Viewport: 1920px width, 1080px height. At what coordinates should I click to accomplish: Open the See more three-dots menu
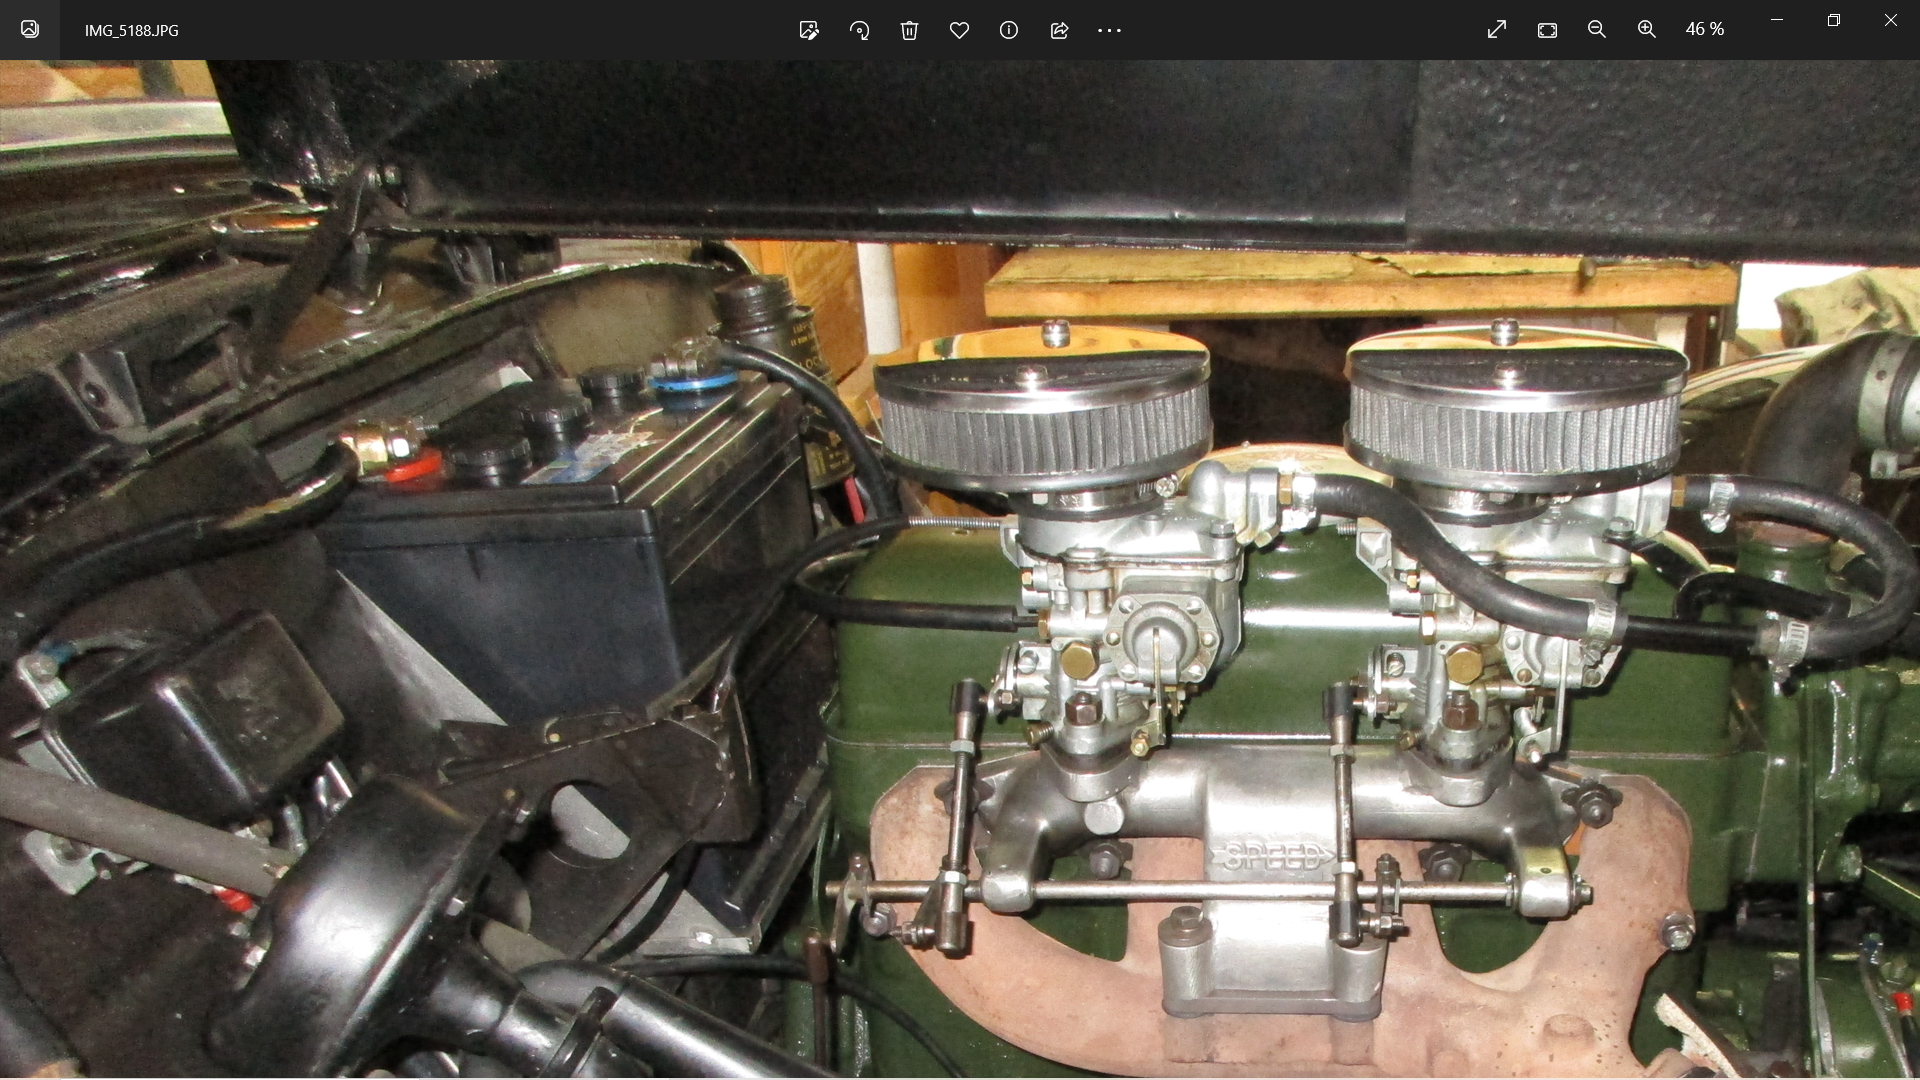(x=1109, y=30)
